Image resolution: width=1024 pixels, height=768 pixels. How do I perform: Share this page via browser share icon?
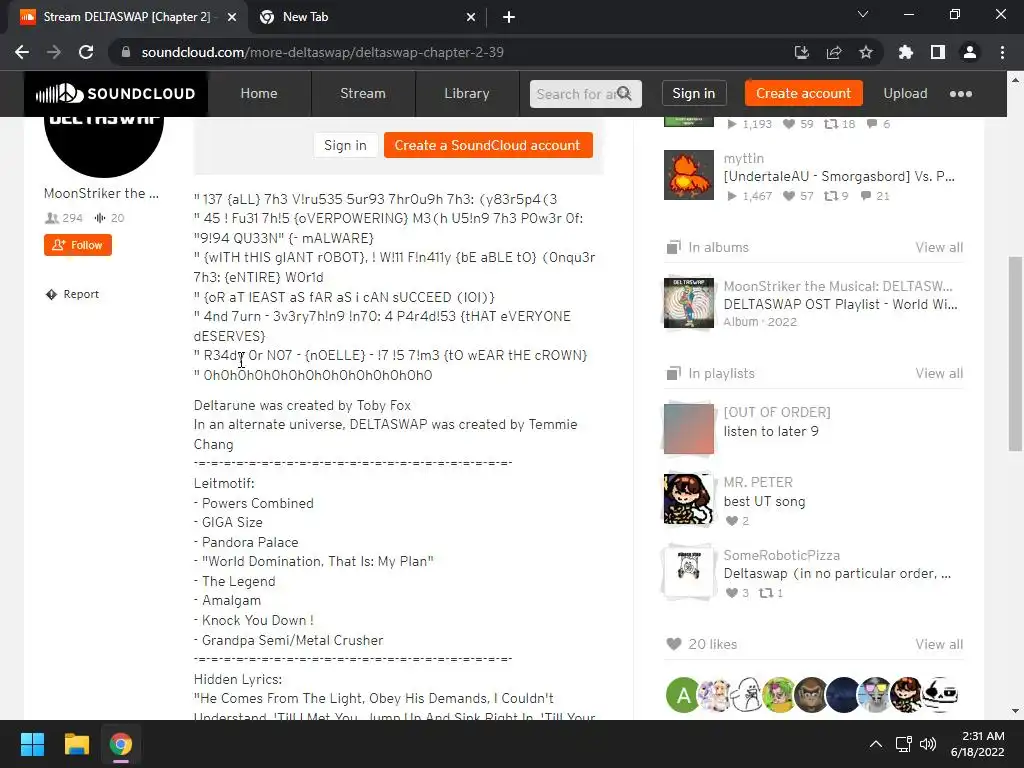coord(833,52)
